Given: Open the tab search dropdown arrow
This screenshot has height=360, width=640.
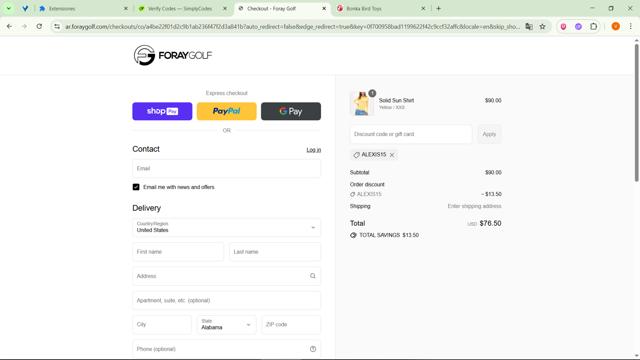Looking at the screenshot, I should pos(9,8).
